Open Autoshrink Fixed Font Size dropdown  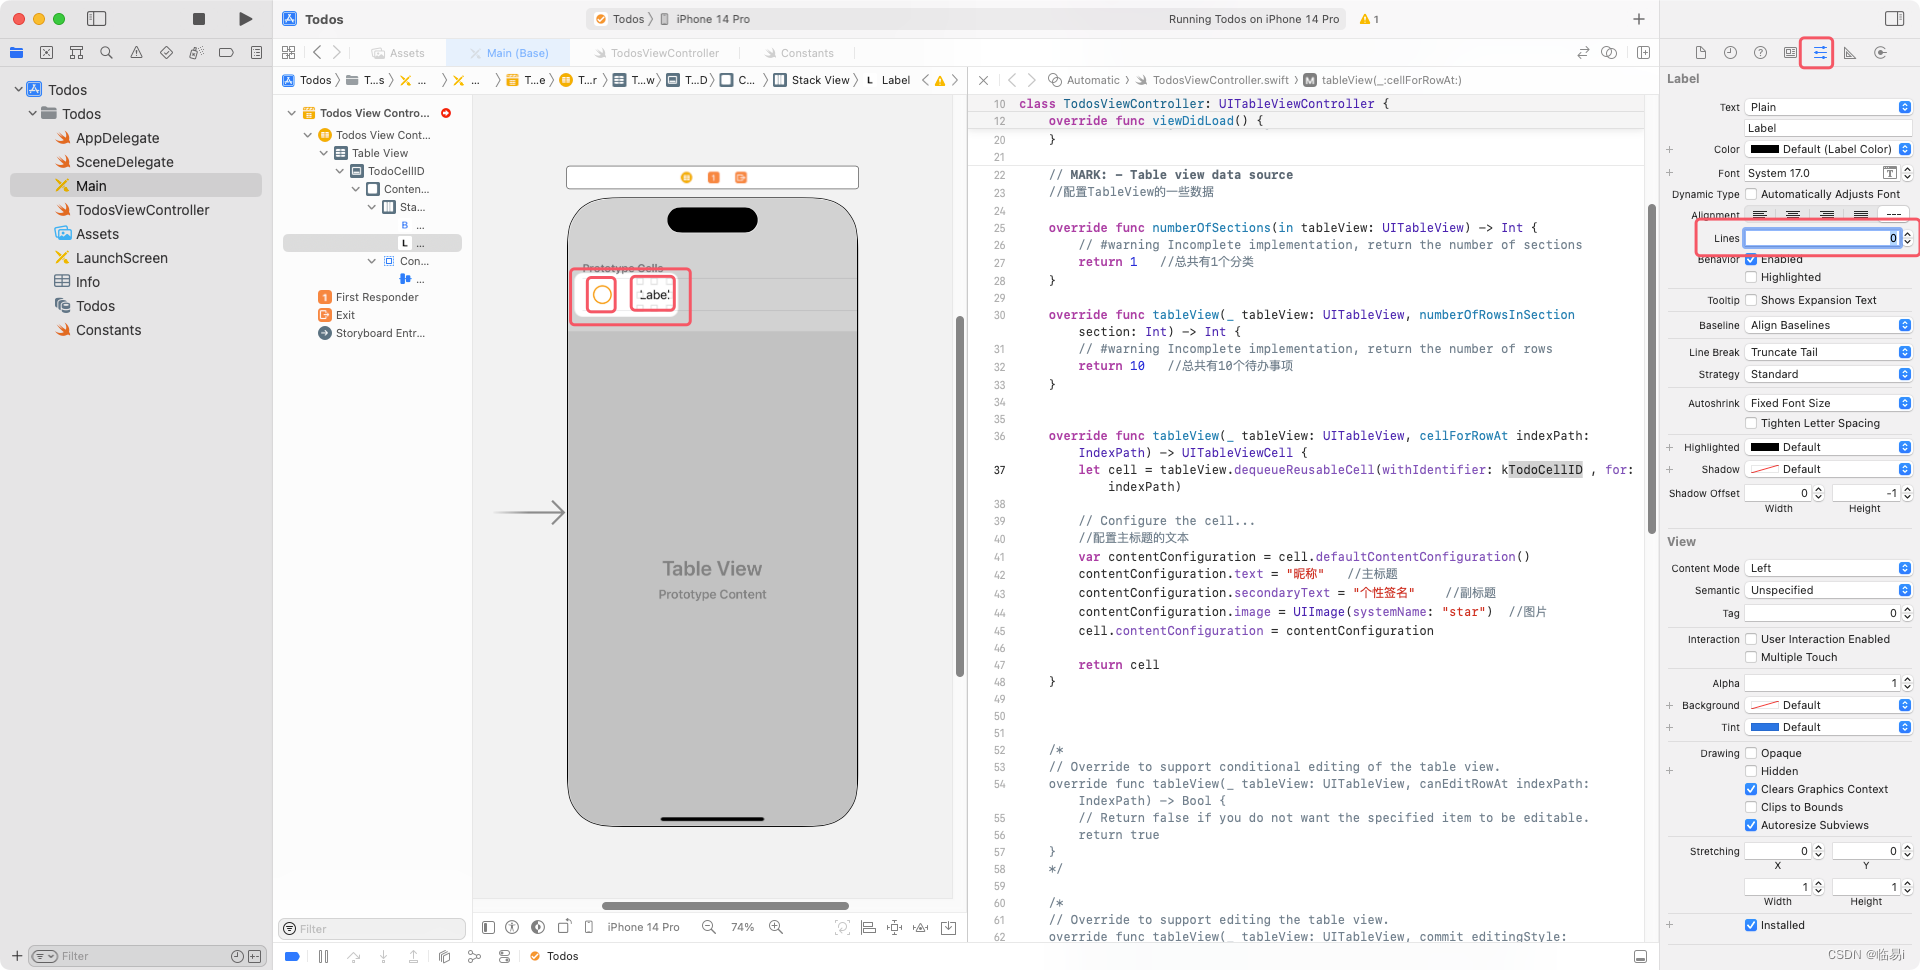point(1828,403)
